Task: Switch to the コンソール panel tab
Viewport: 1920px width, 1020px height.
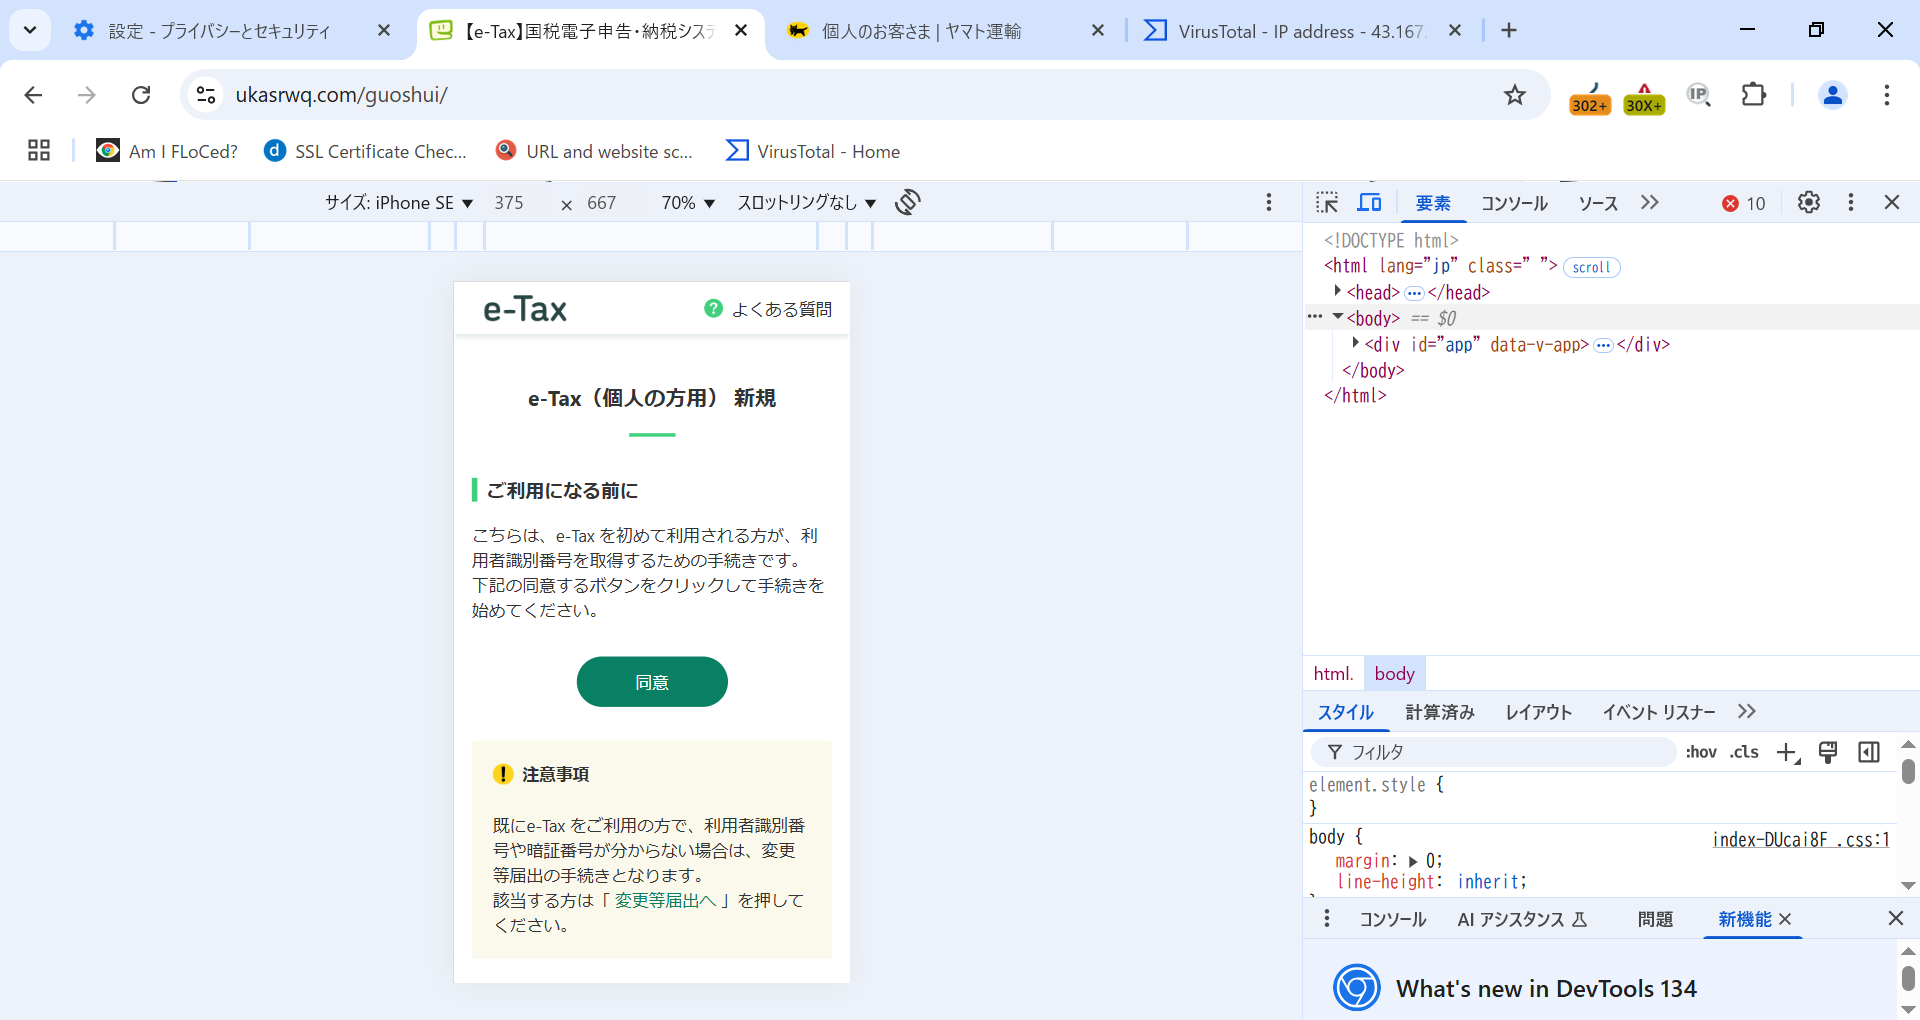Action: pos(1514,203)
